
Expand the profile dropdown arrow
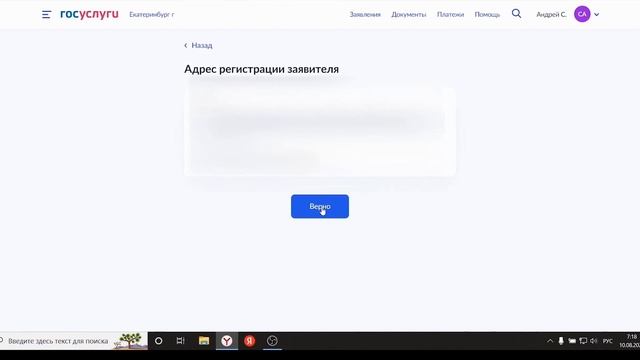click(596, 14)
